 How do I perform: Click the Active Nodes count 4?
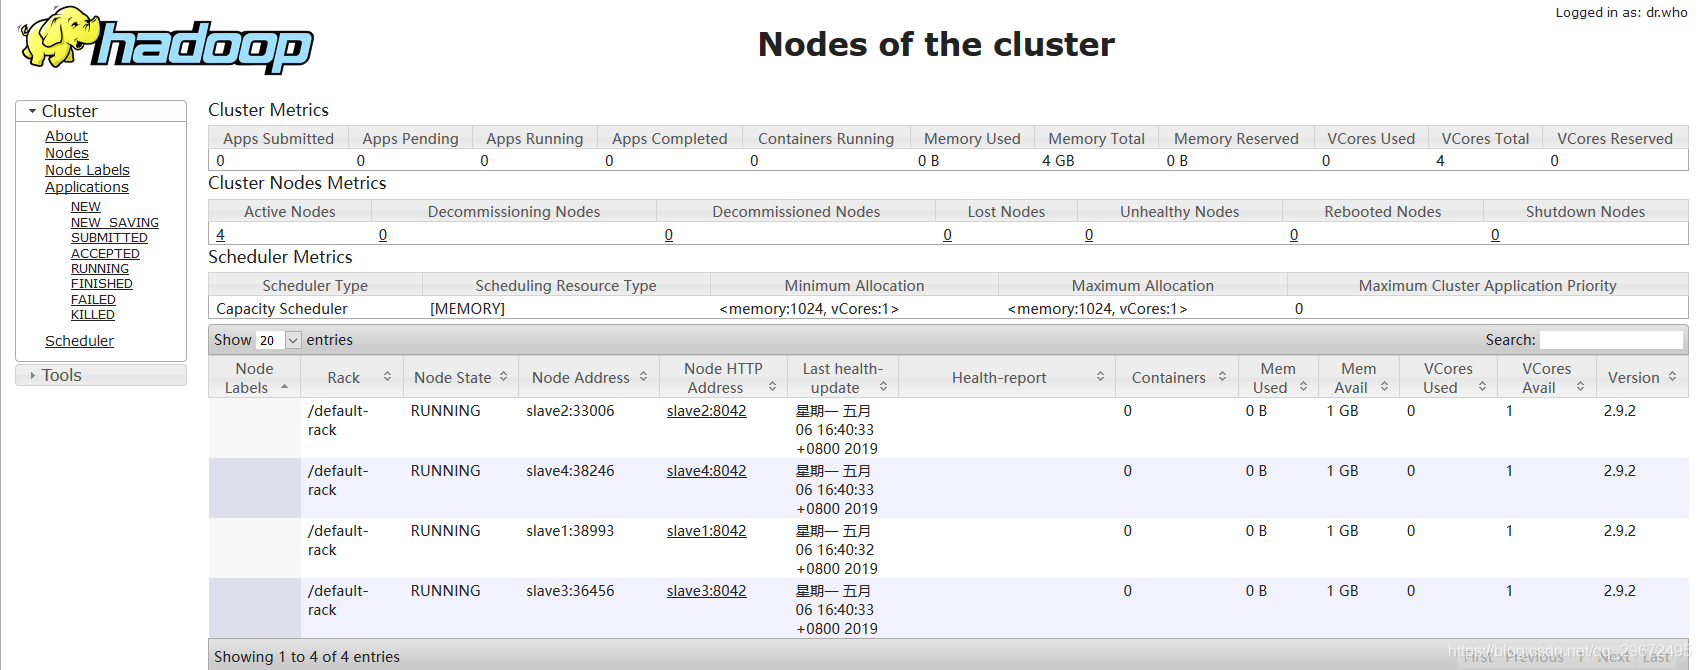pos(220,235)
